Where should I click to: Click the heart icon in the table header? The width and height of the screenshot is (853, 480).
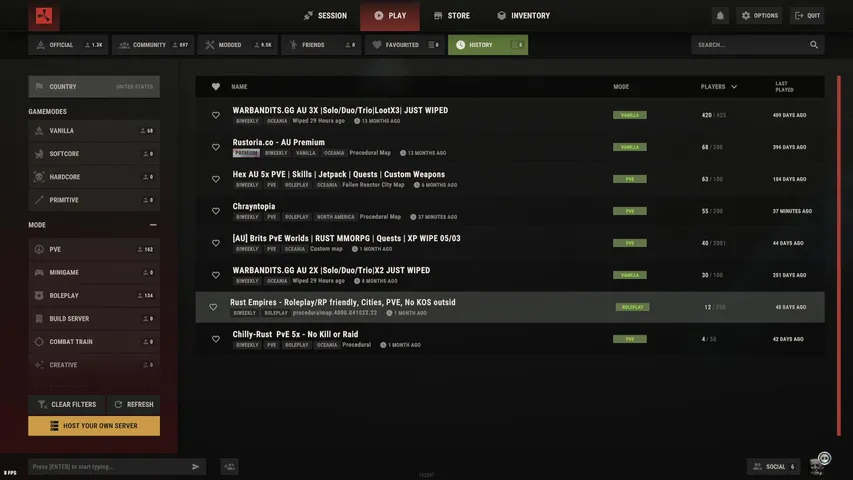click(x=216, y=87)
